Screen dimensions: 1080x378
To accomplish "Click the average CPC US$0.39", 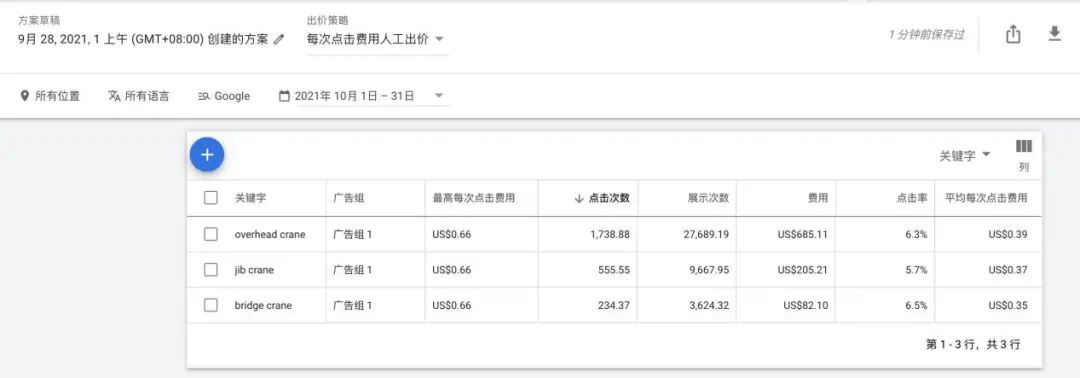I will coord(1008,234).
